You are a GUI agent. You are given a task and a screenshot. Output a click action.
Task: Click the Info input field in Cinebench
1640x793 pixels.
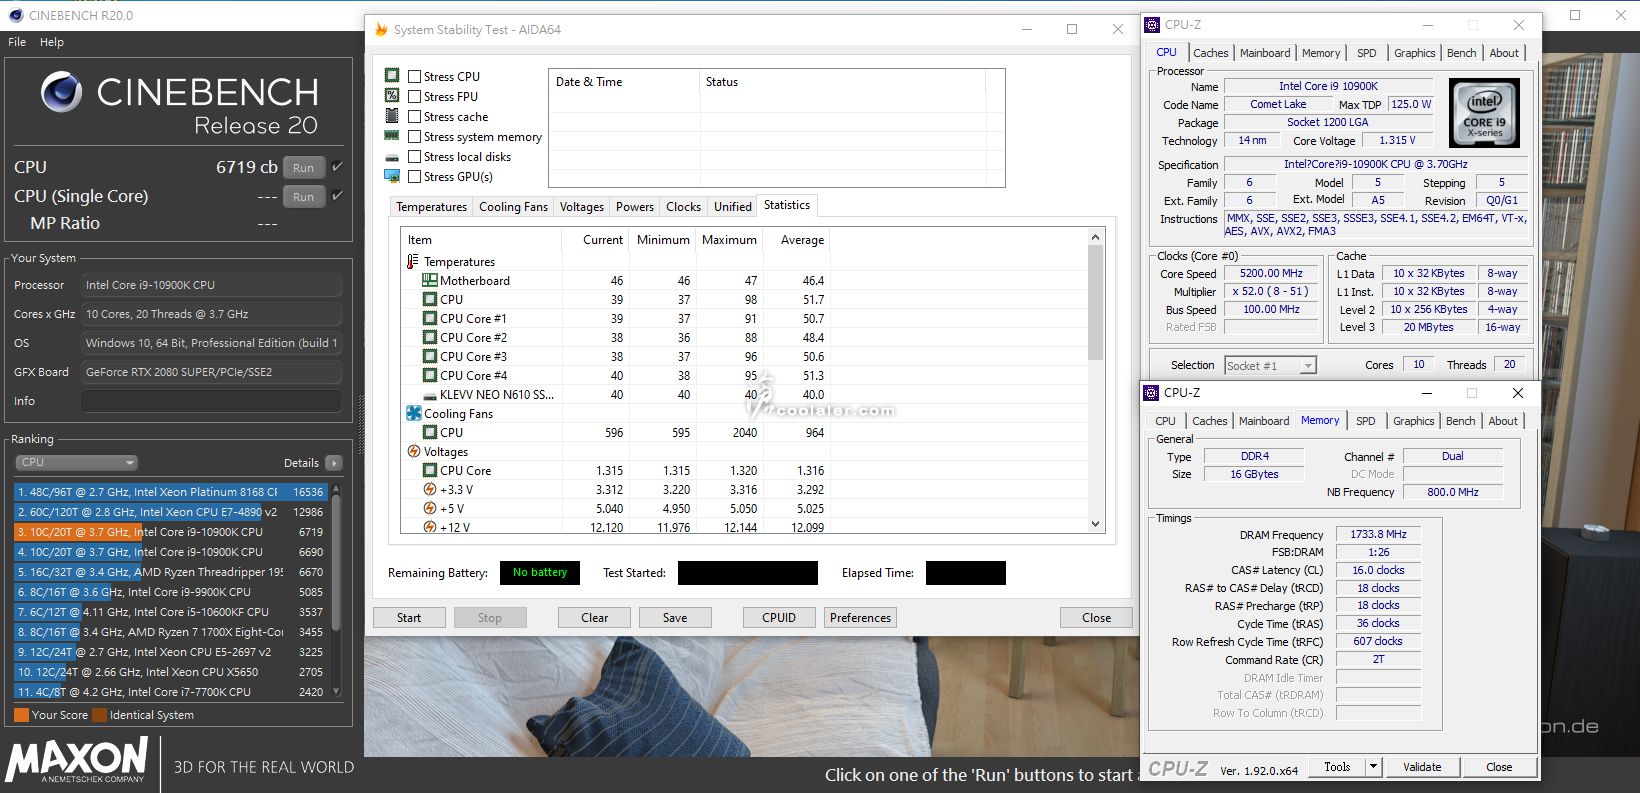pyautogui.click(x=211, y=401)
